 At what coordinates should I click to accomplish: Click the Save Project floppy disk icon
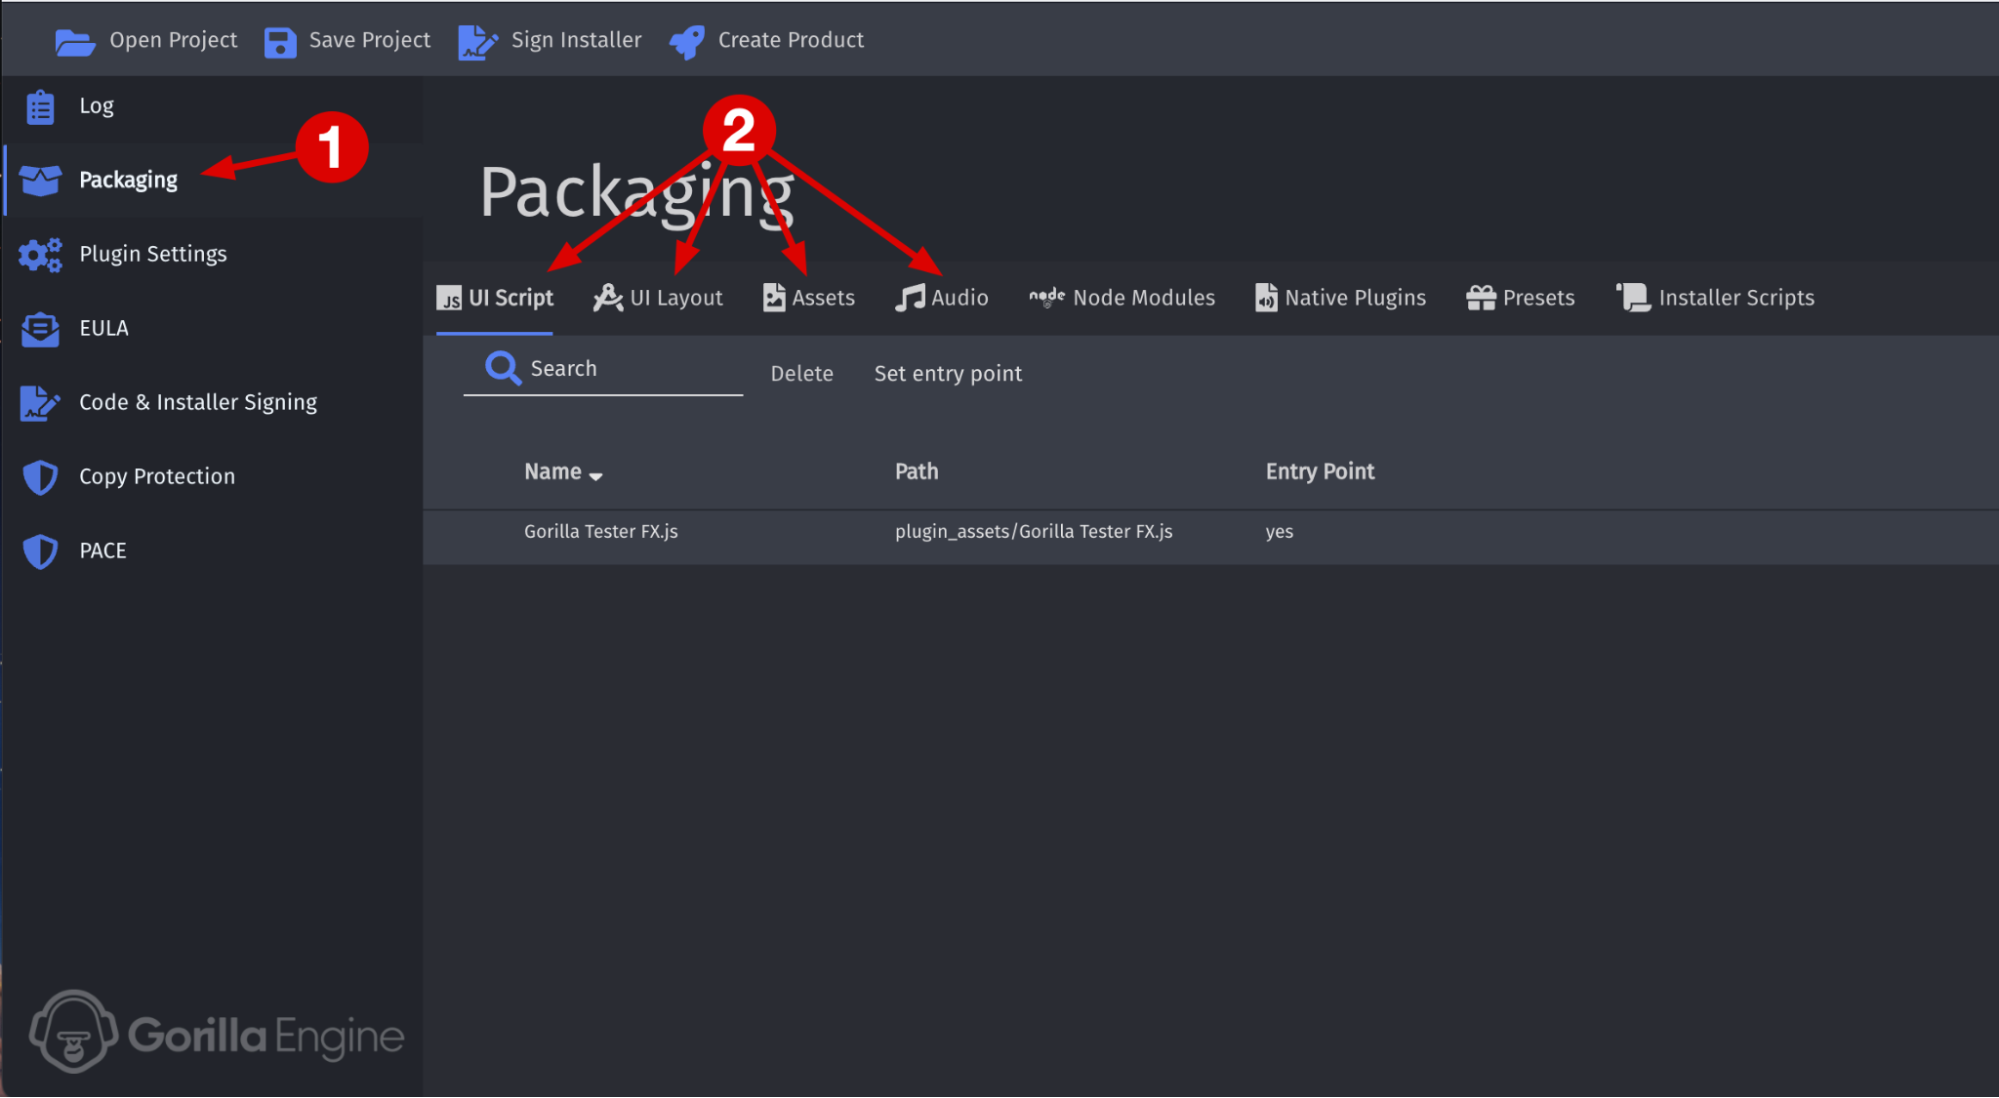tap(280, 42)
